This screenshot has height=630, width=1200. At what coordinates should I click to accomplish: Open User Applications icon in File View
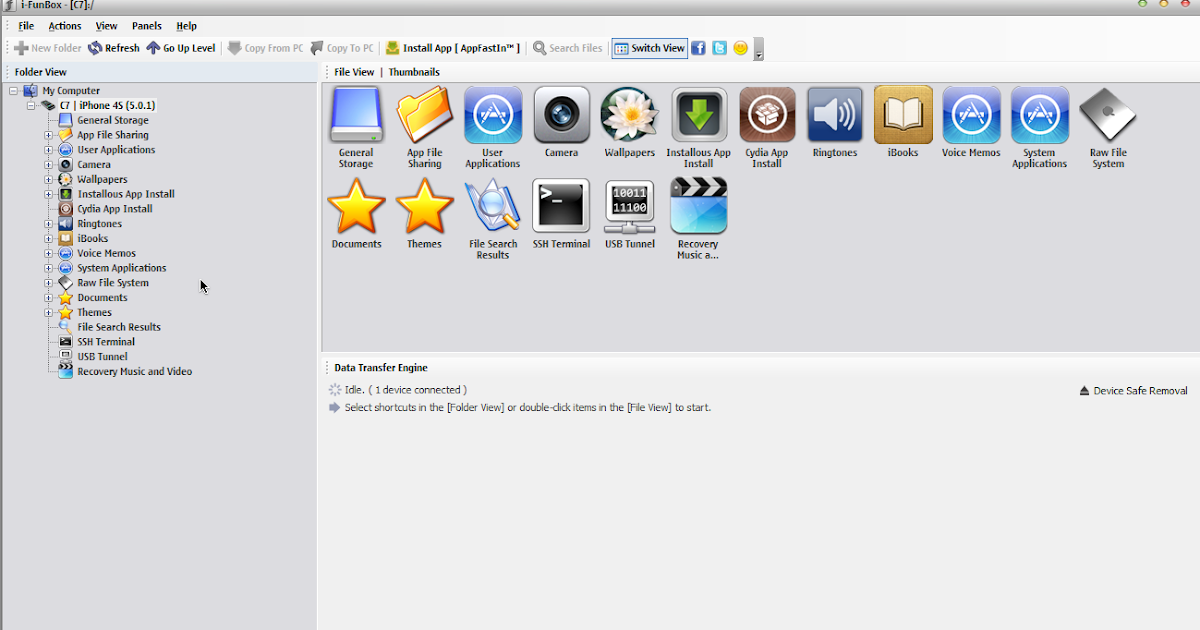coord(493,115)
